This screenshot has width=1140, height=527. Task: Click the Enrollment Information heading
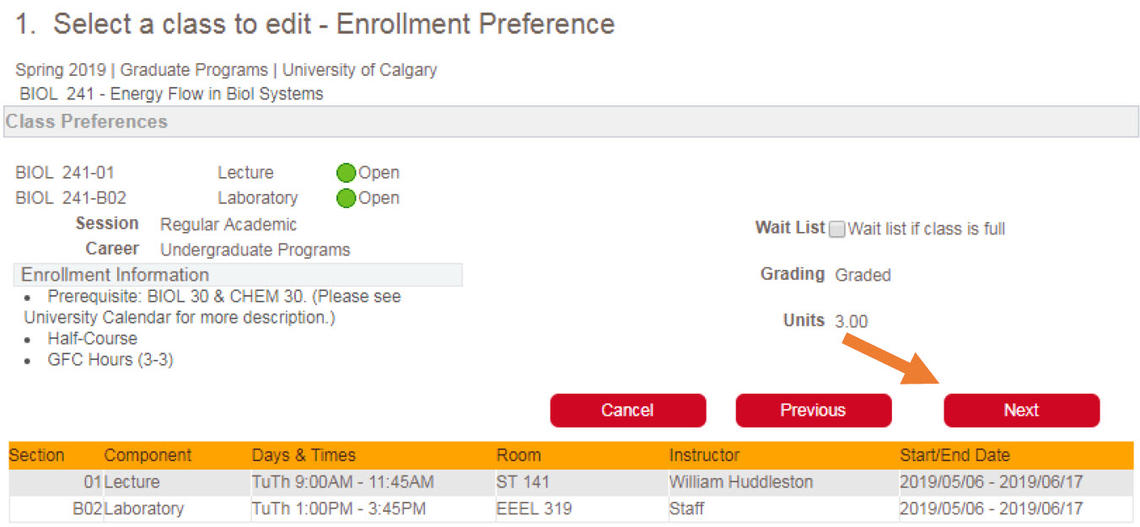(x=238, y=275)
